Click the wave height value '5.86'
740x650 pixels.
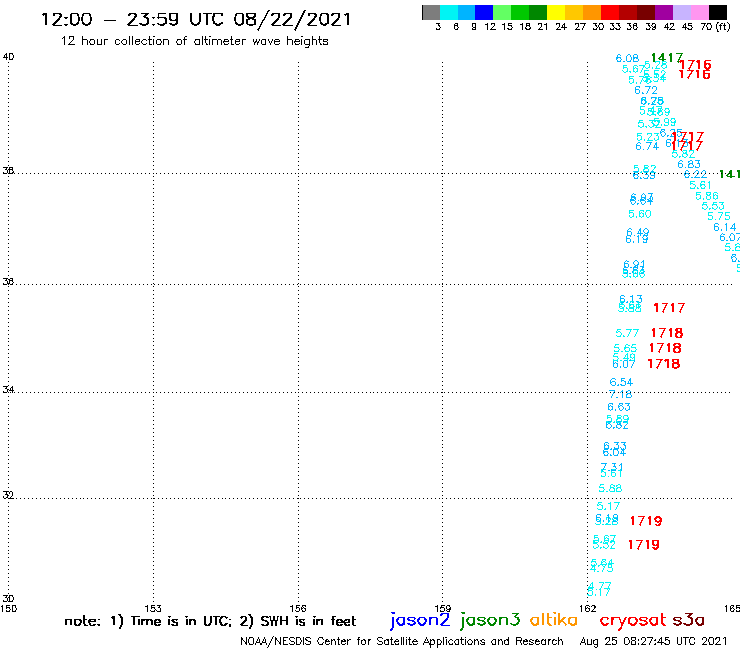(706, 196)
